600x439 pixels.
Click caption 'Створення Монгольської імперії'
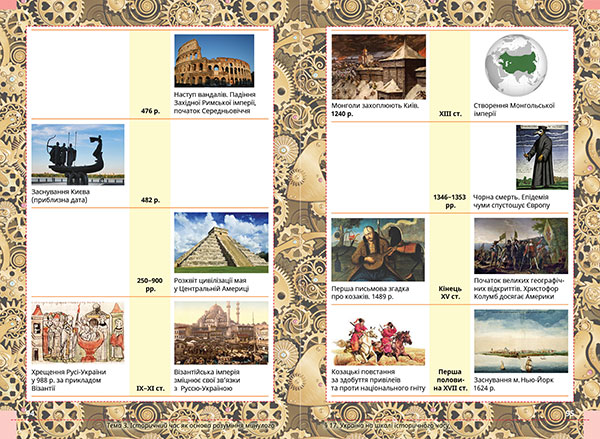pyautogui.click(x=514, y=110)
